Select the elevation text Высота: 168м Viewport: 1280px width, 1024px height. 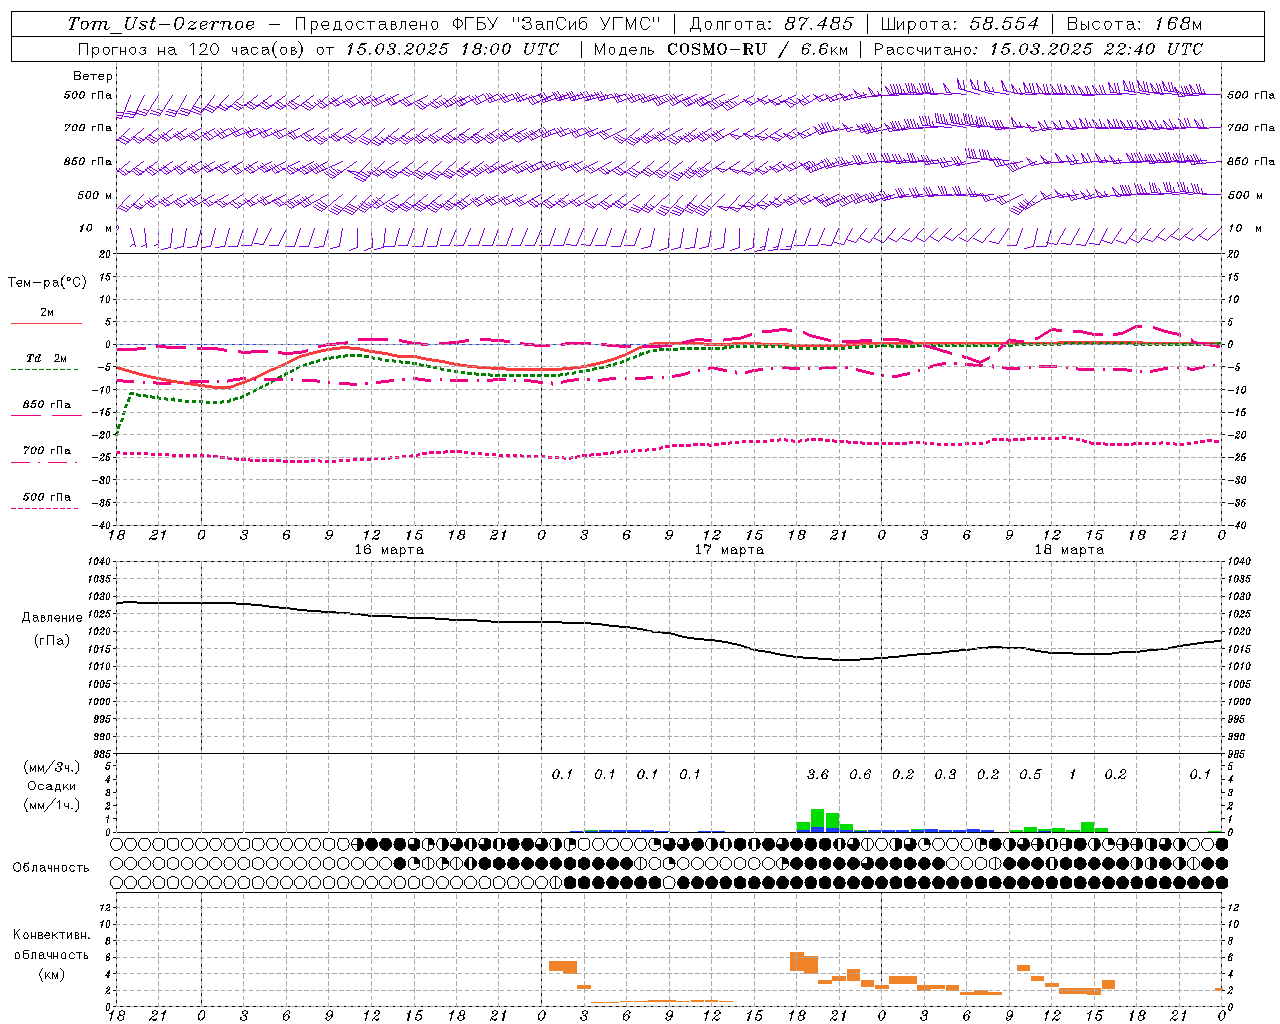click(x=1134, y=24)
